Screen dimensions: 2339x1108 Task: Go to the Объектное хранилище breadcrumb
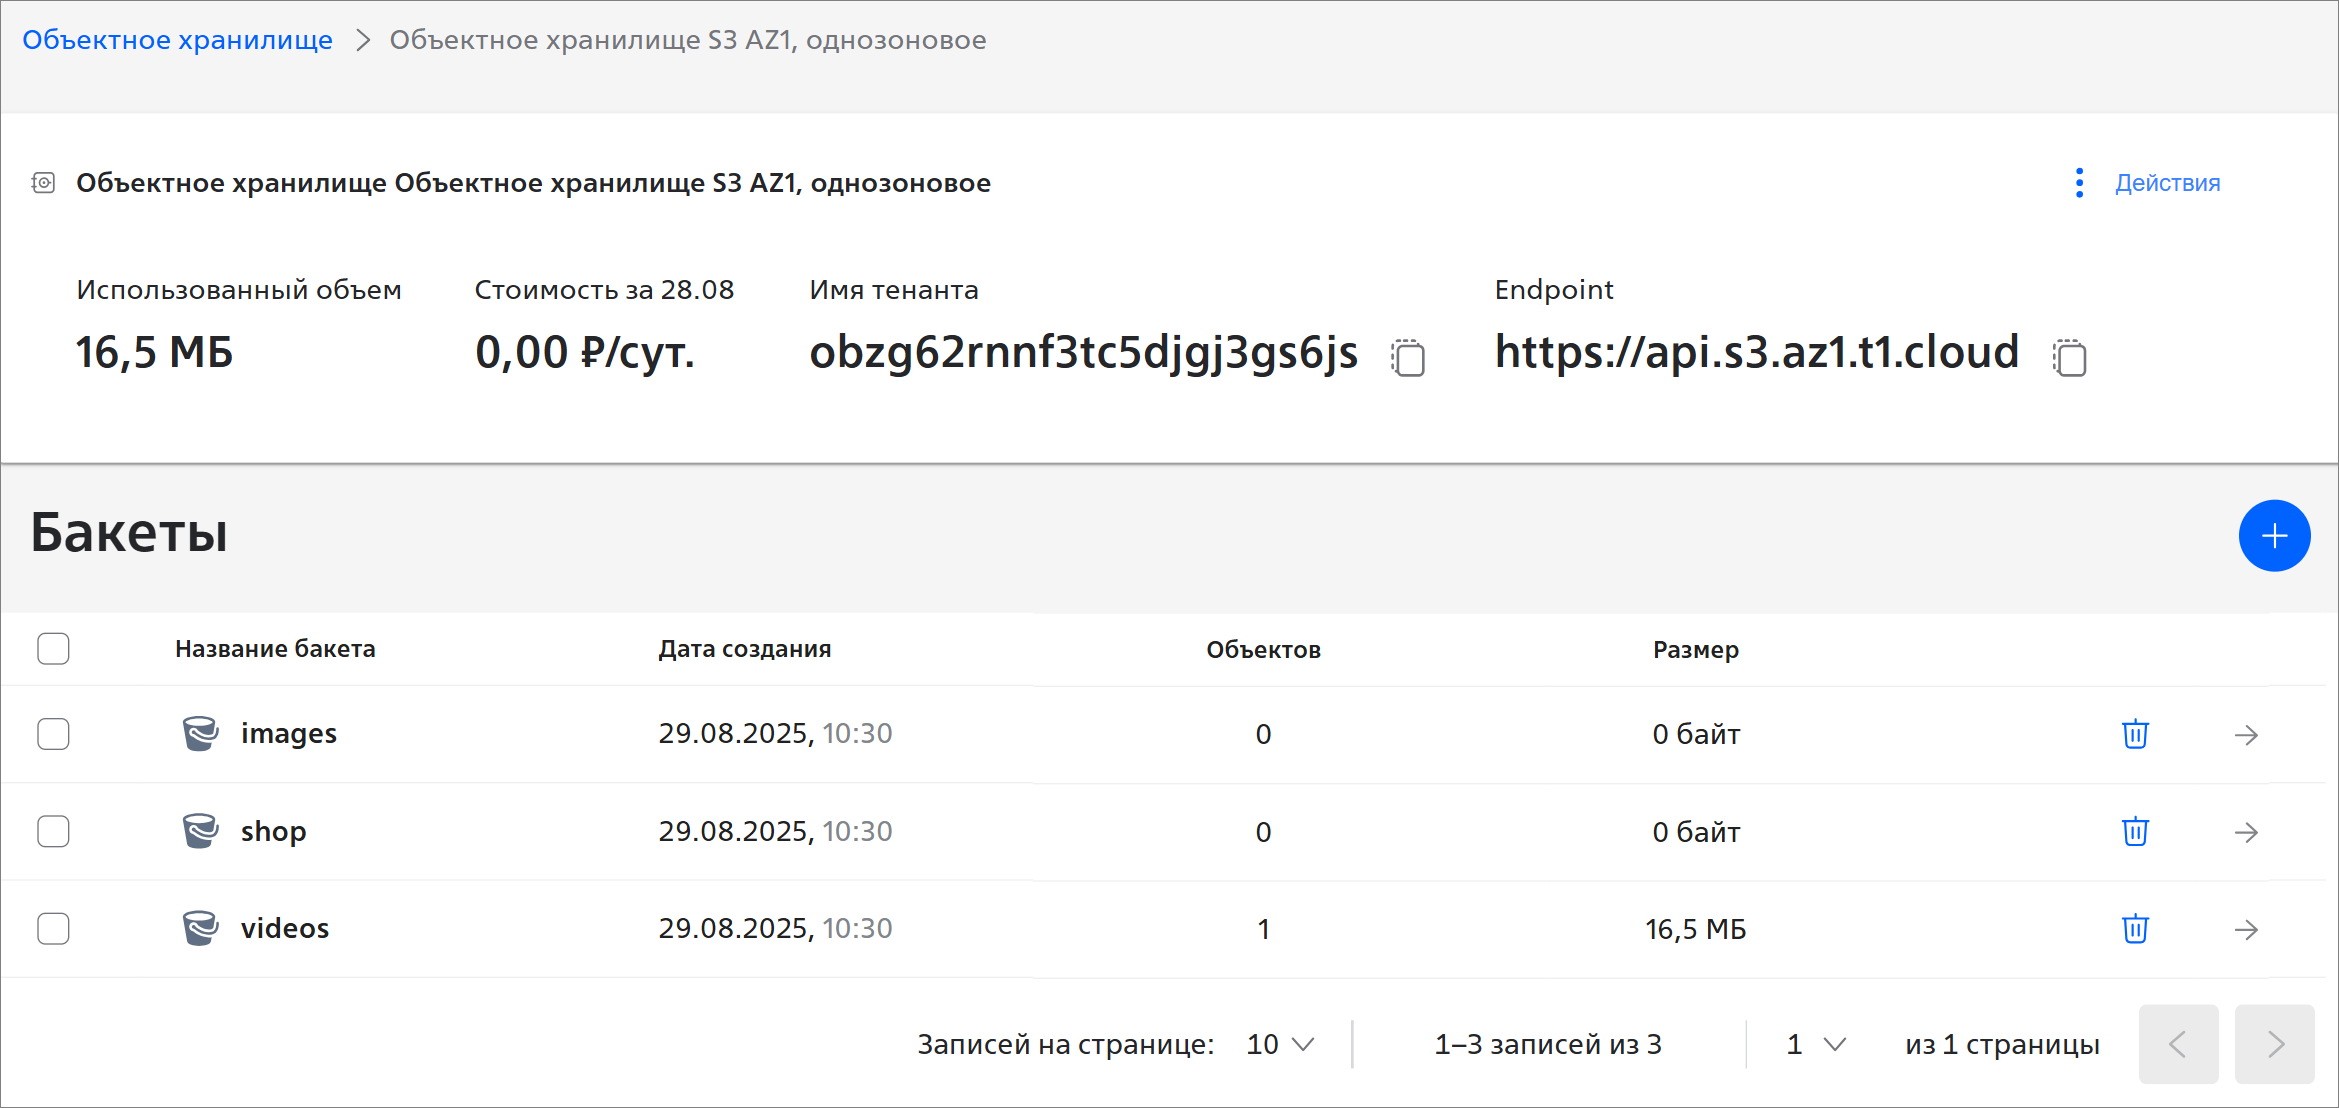[x=177, y=40]
